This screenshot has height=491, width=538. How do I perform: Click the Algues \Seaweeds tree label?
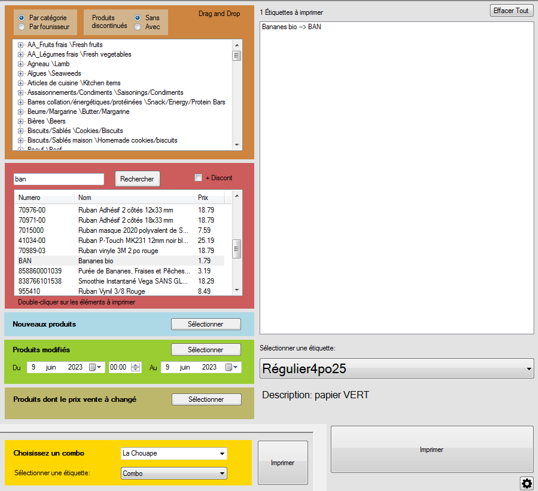pyautogui.click(x=54, y=73)
